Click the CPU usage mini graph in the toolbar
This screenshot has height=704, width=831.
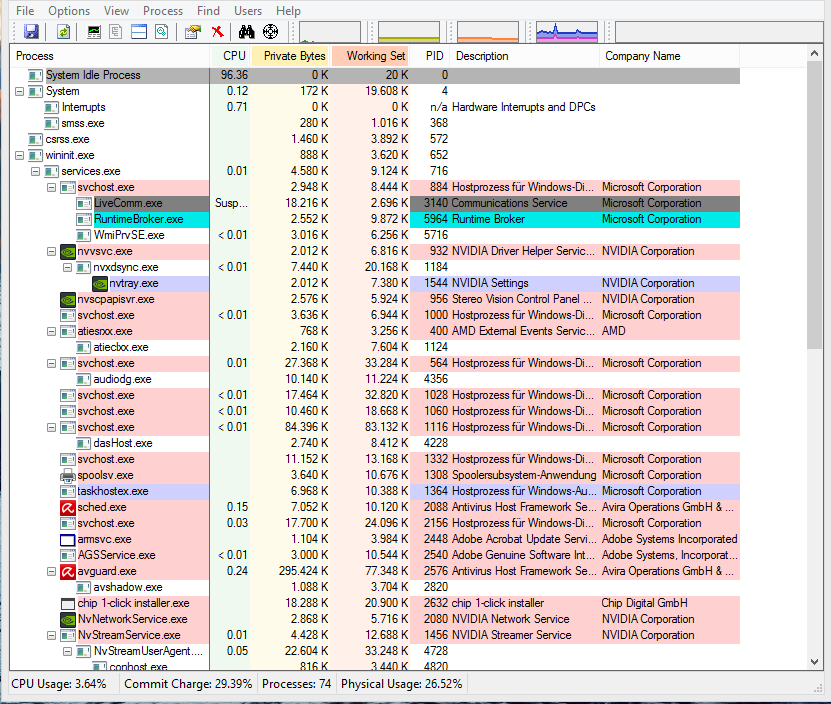click(x=330, y=32)
